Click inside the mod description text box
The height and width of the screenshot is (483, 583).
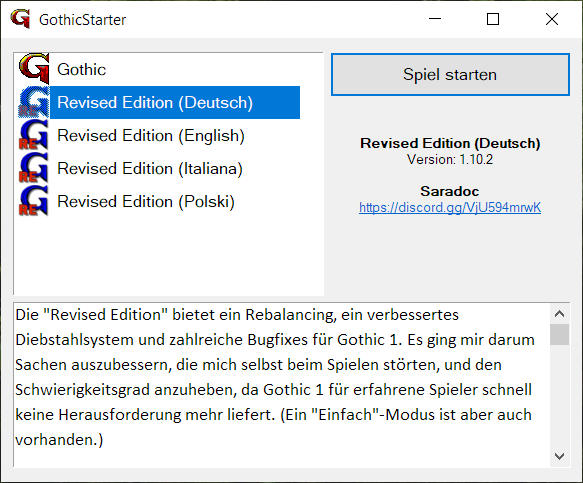pos(281,385)
